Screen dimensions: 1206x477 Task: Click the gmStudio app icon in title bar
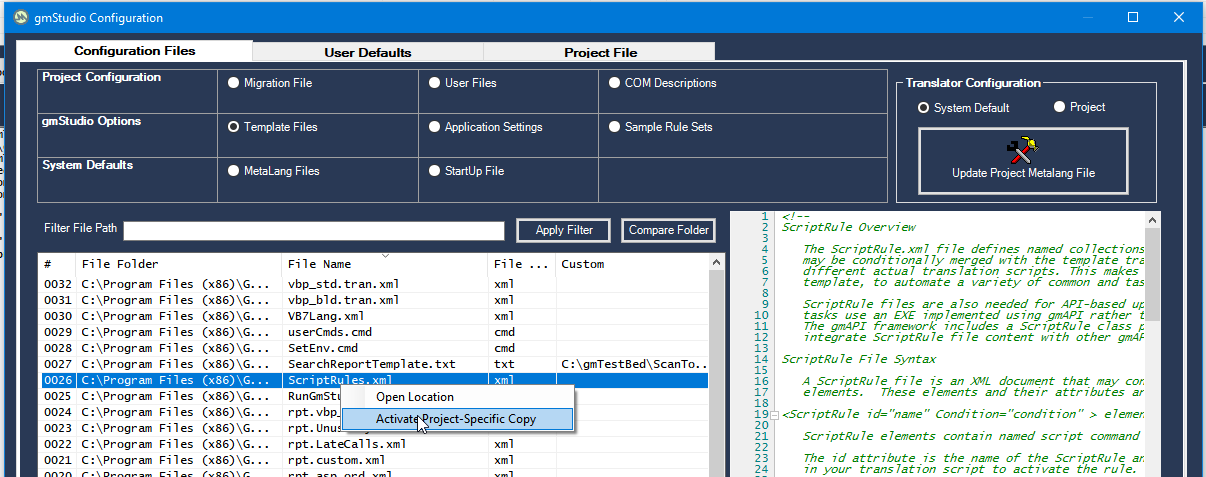[19, 17]
